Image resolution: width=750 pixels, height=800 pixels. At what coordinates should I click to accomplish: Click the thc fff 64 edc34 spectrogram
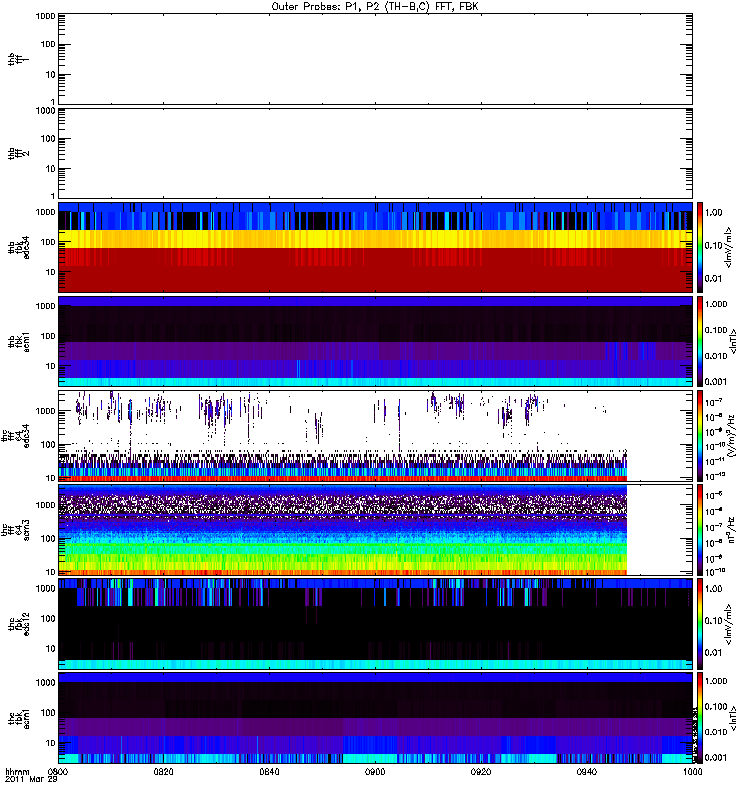(342, 436)
